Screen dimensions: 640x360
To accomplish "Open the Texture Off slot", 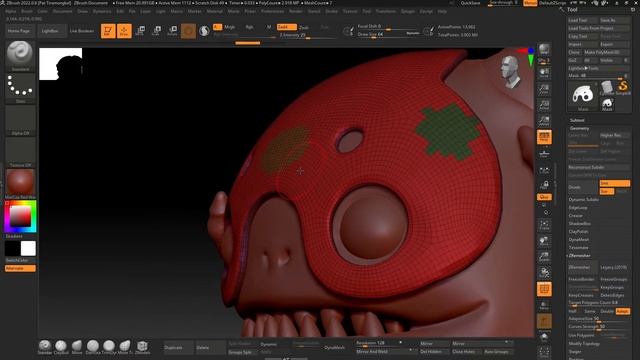I will (x=20, y=152).
